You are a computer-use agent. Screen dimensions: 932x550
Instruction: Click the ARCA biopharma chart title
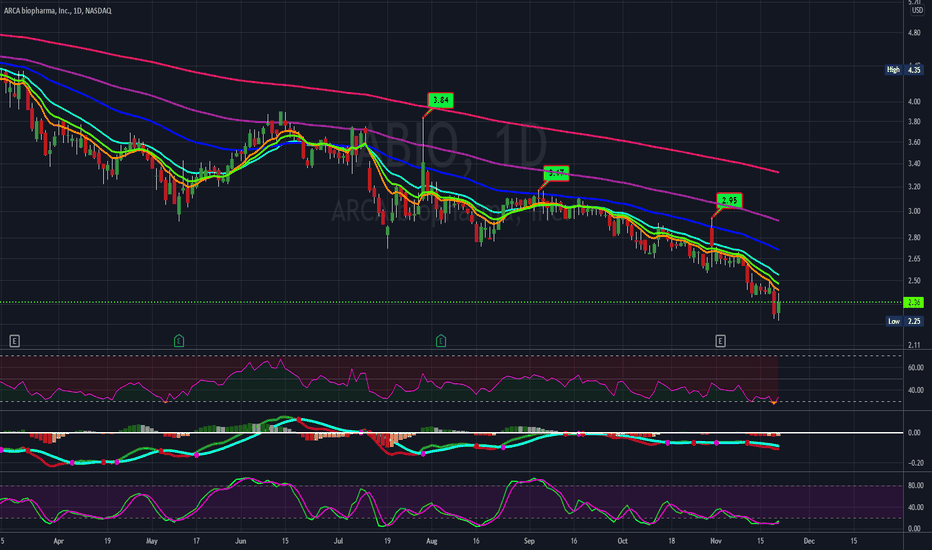(58, 11)
